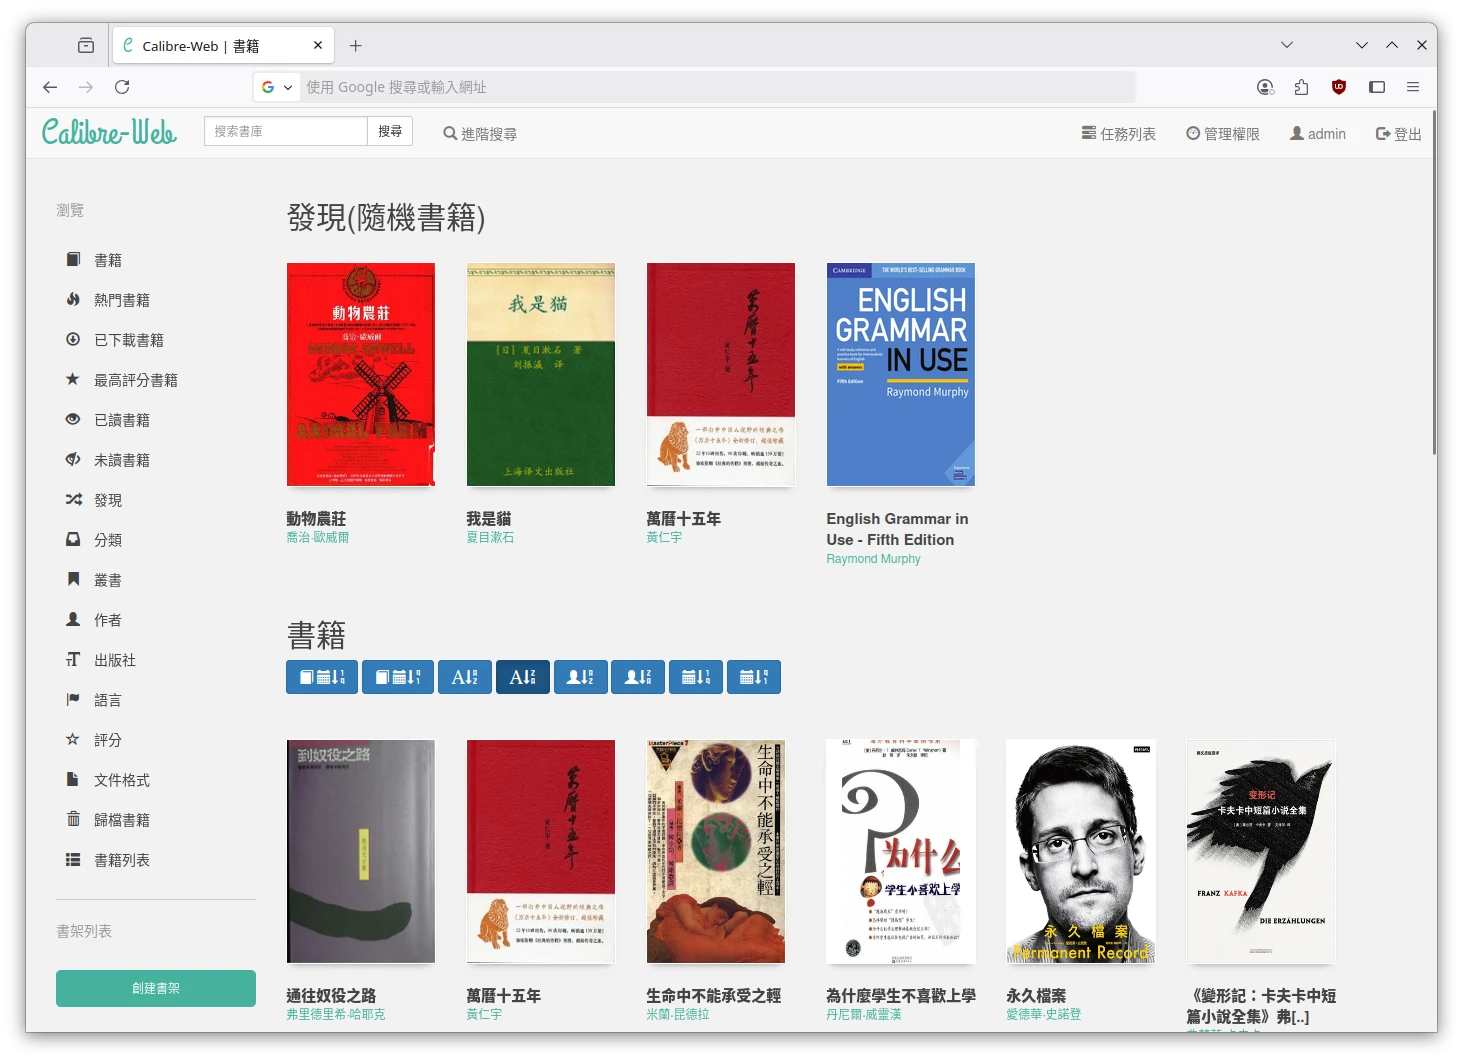Click the 搜索書庫 search input field

pos(286,131)
